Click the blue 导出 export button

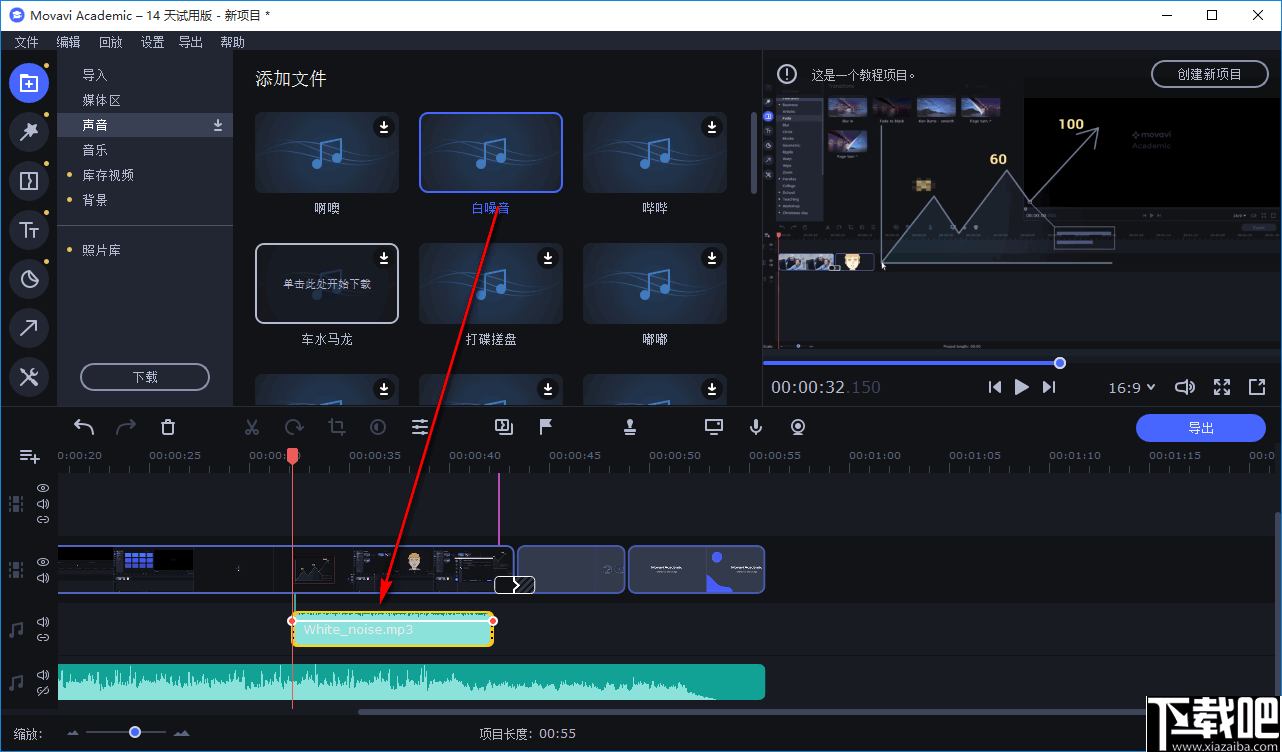point(1200,427)
